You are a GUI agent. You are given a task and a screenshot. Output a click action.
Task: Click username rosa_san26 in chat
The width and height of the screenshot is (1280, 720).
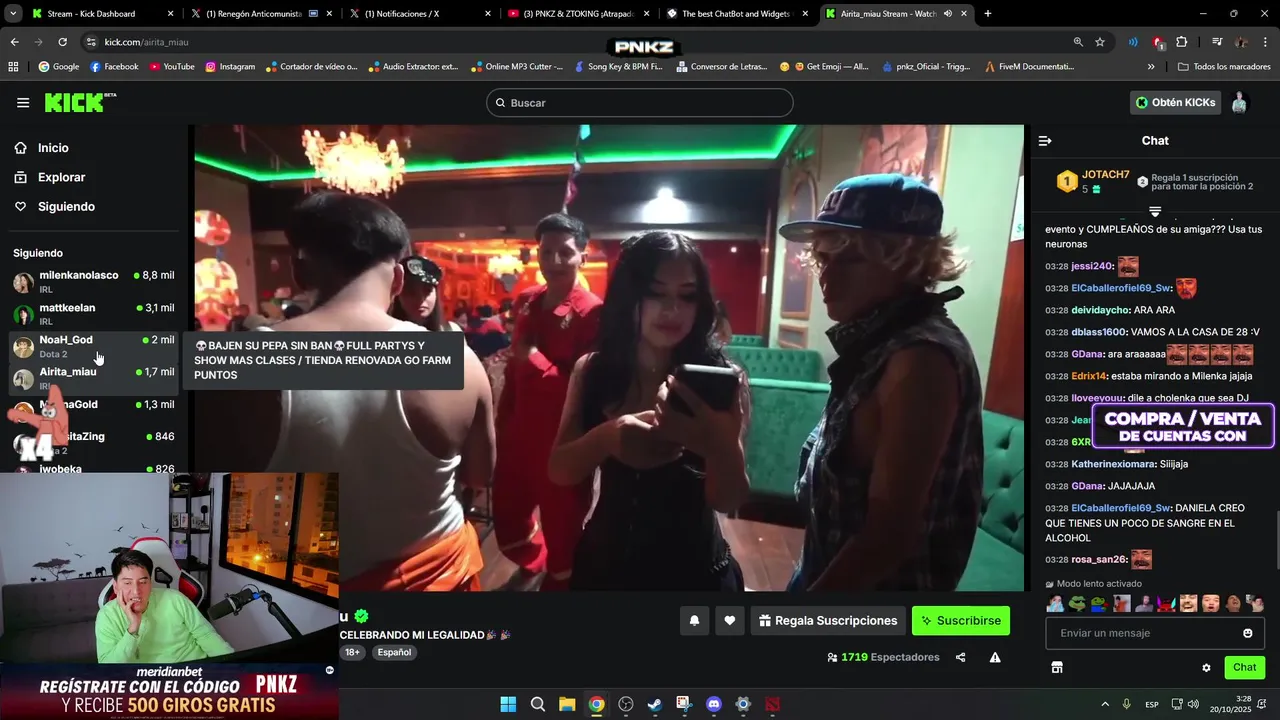tap(1098, 560)
